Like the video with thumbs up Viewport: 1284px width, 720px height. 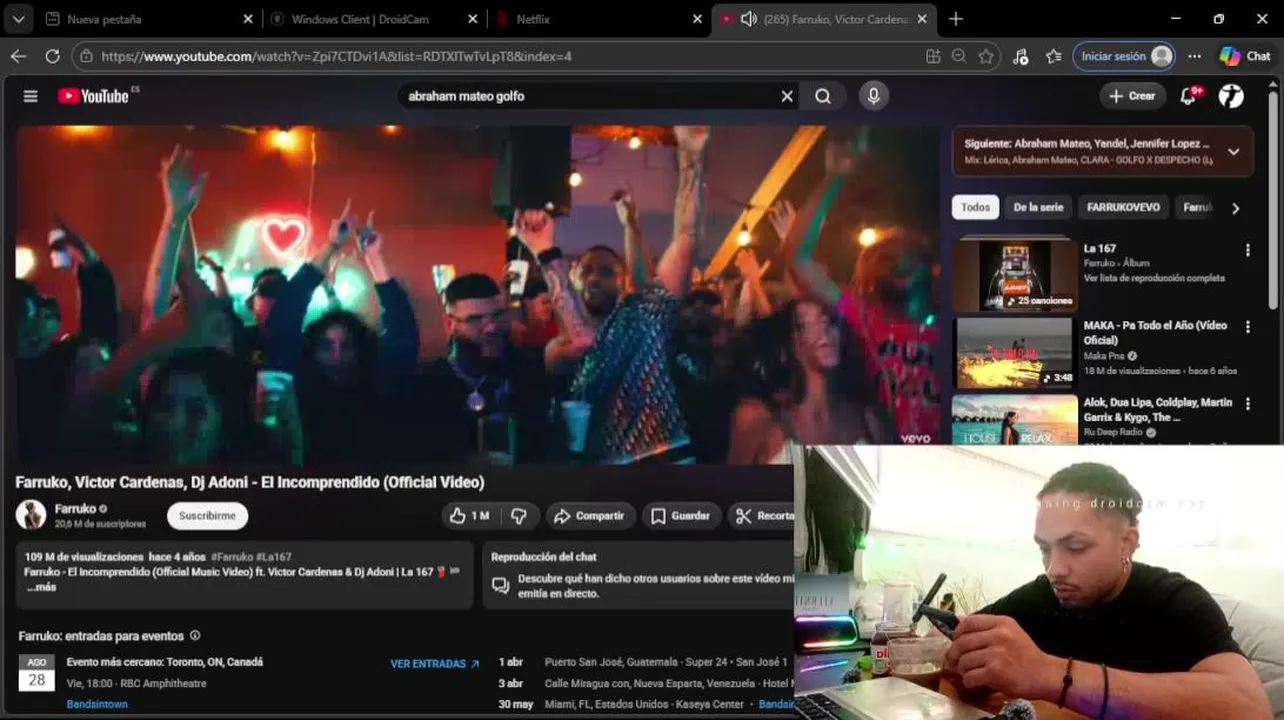(x=468, y=516)
